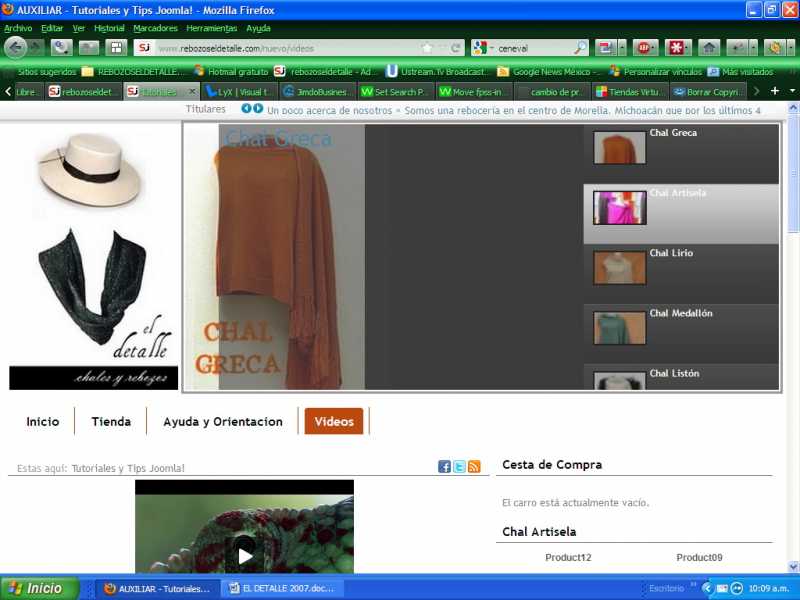Image resolution: width=800 pixels, height=600 pixels.
Task: Open a new tab with plus button
Action: tap(774, 91)
